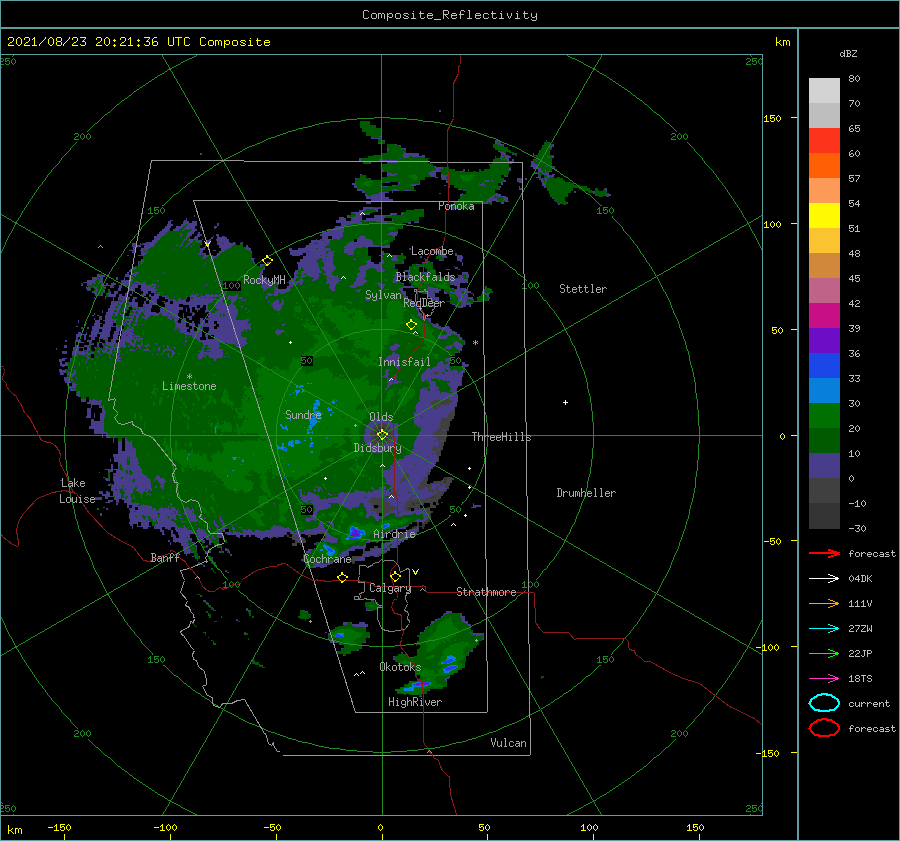Click the Ponoka city label
The height and width of the screenshot is (841, 900).
pyautogui.click(x=456, y=206)
